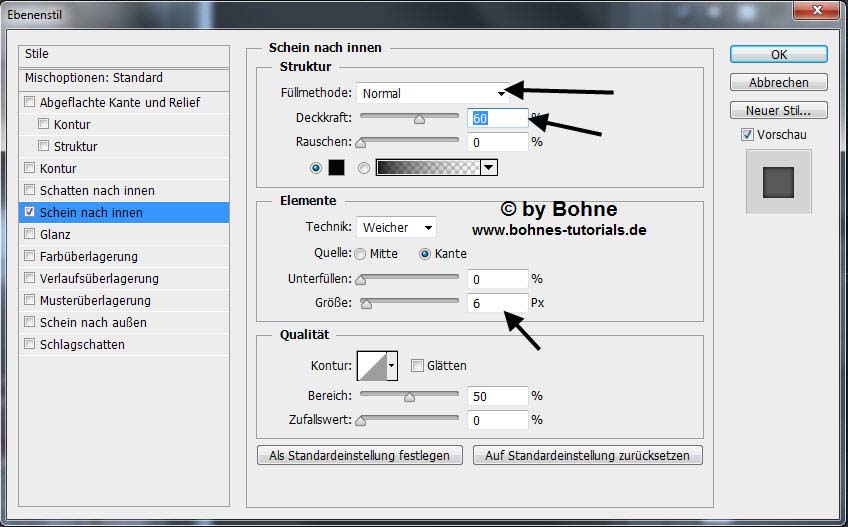This screenshot has height=527, width=848.
Task: Select the gradient color radio button
Action: [x=364, y=168]
